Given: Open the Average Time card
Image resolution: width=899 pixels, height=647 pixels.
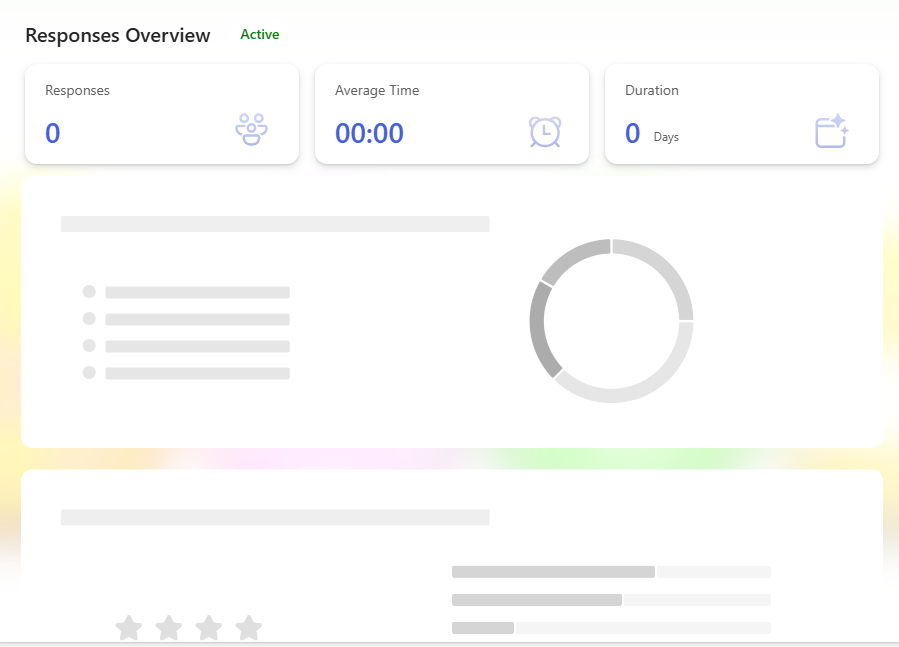Looking at the screenshot, I should click(x=452, y=114).
